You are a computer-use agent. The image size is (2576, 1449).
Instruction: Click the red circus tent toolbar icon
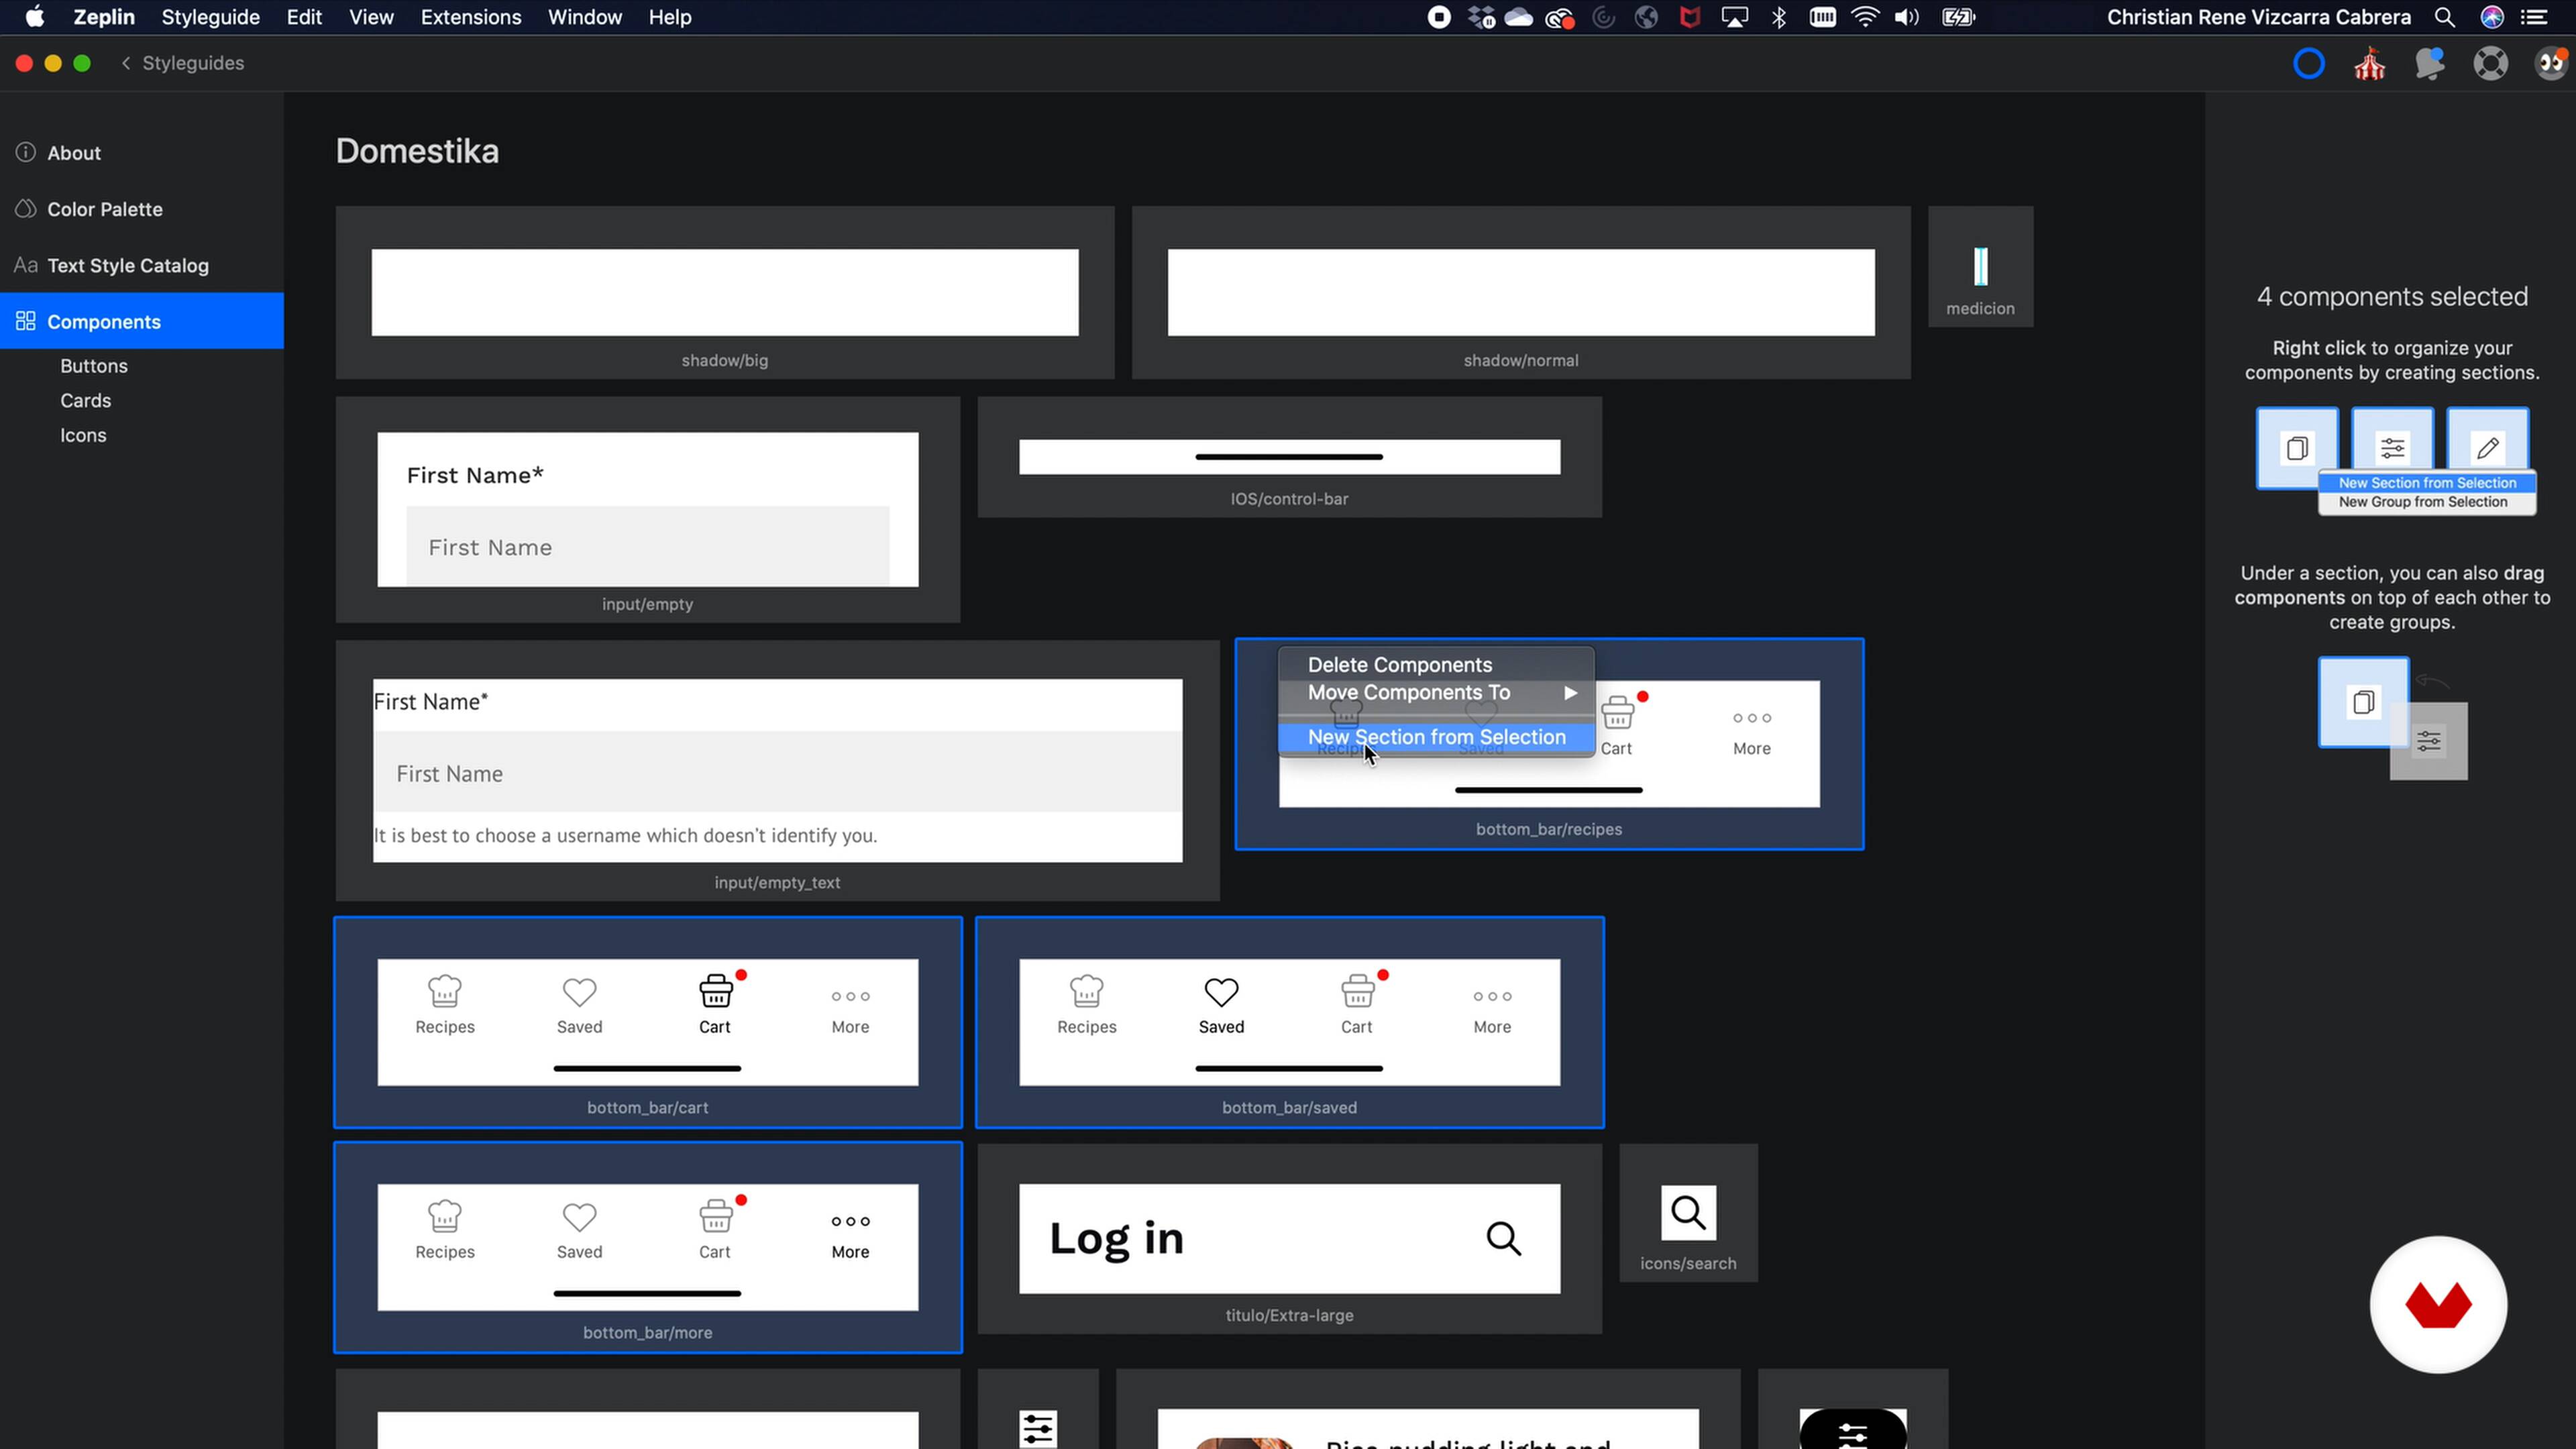2369,64
